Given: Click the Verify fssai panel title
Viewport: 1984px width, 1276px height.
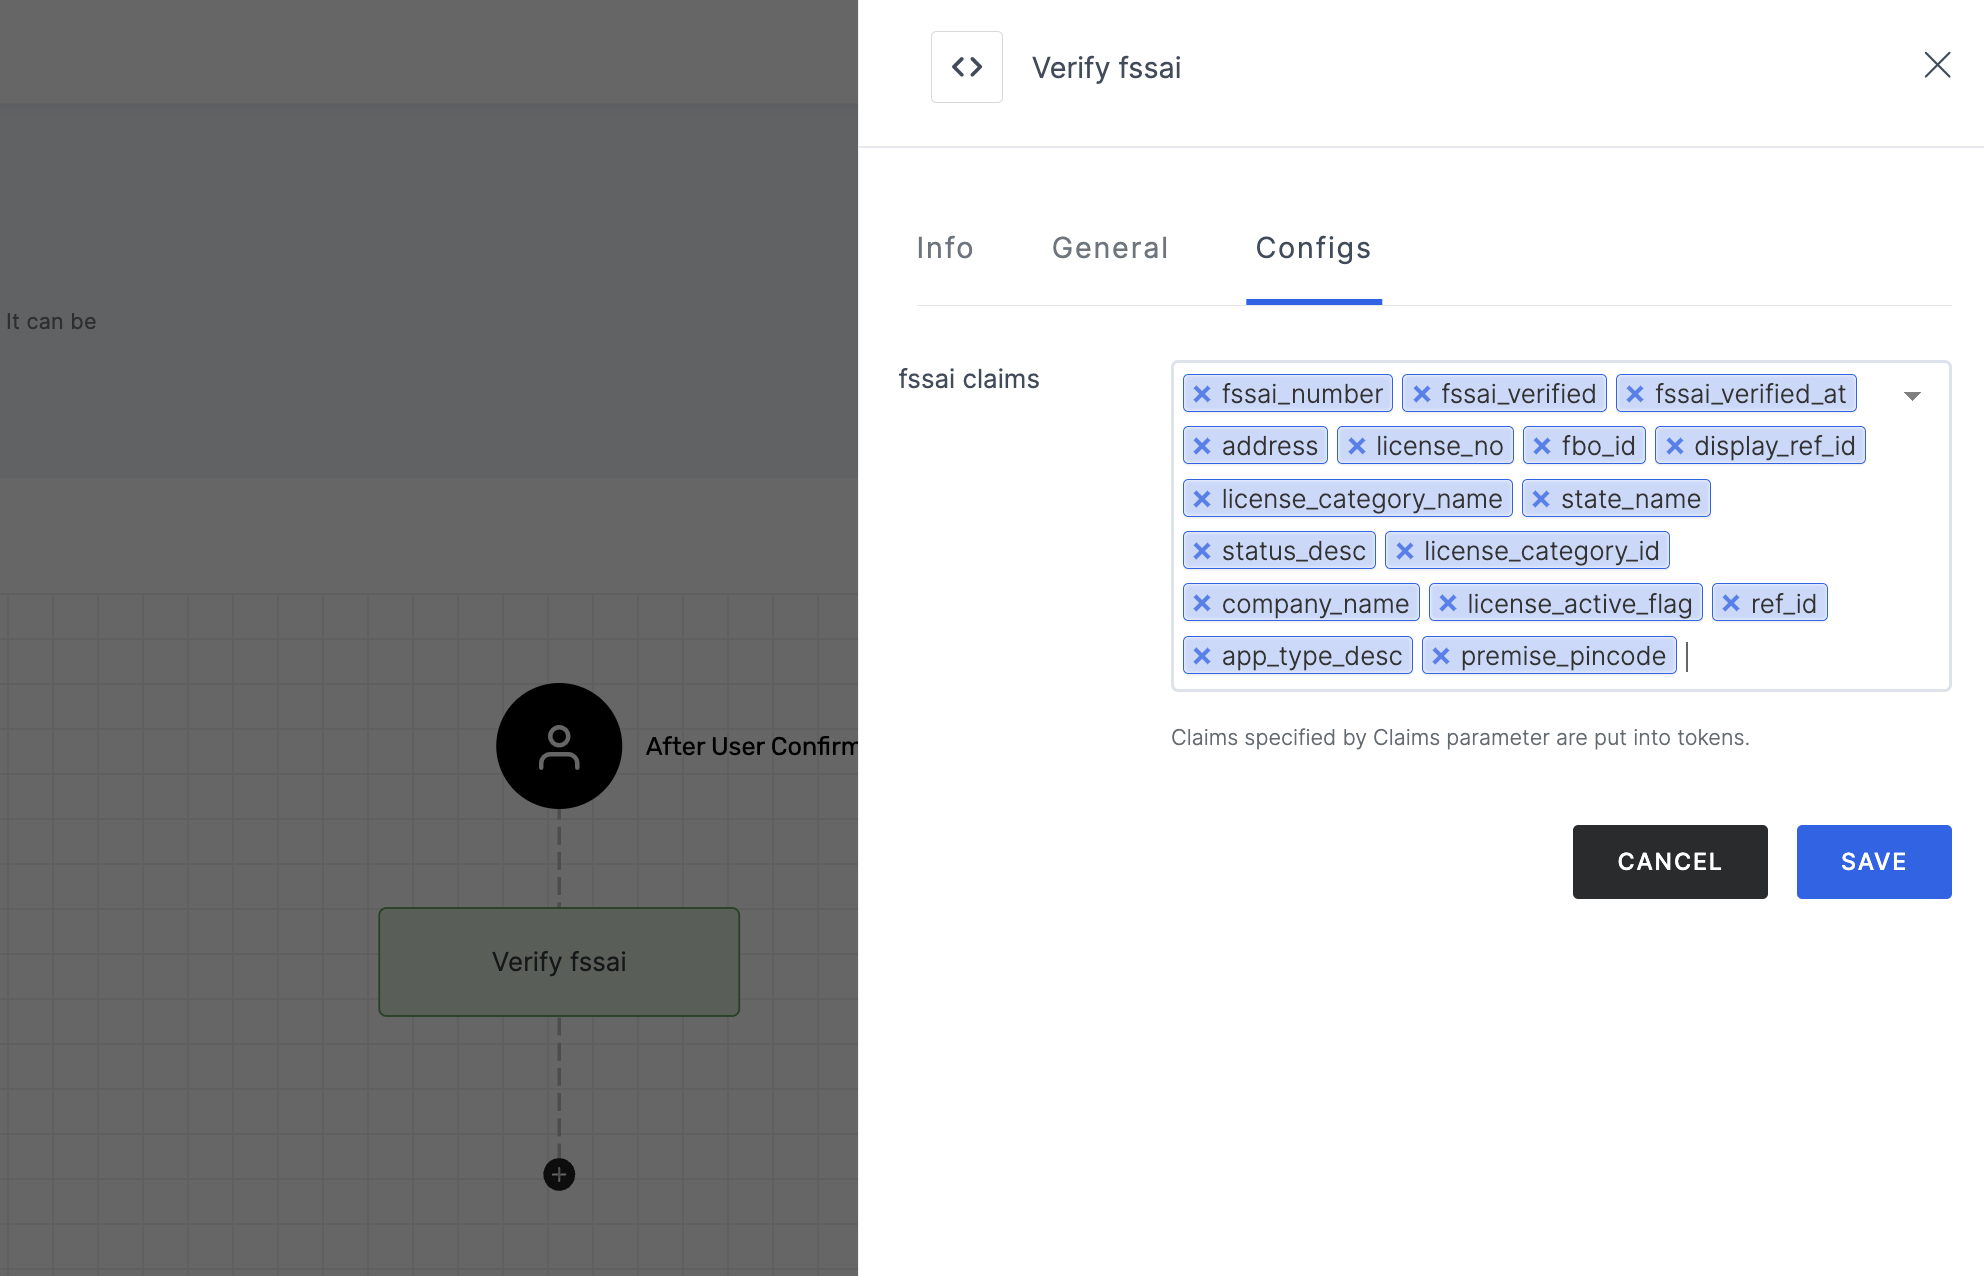Looking at the screenshot, I should (1106, 68).
